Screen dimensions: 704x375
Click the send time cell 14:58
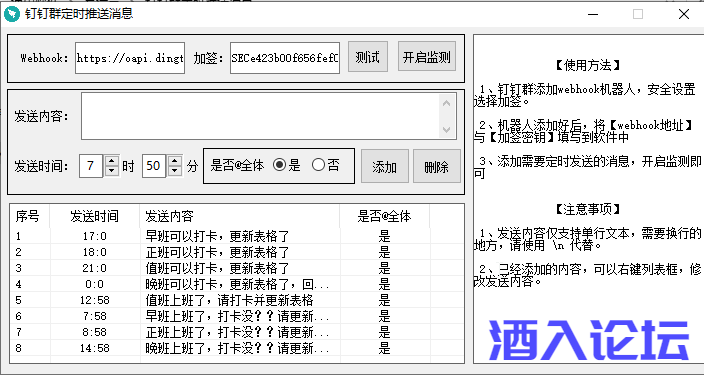tap(95, 349)
